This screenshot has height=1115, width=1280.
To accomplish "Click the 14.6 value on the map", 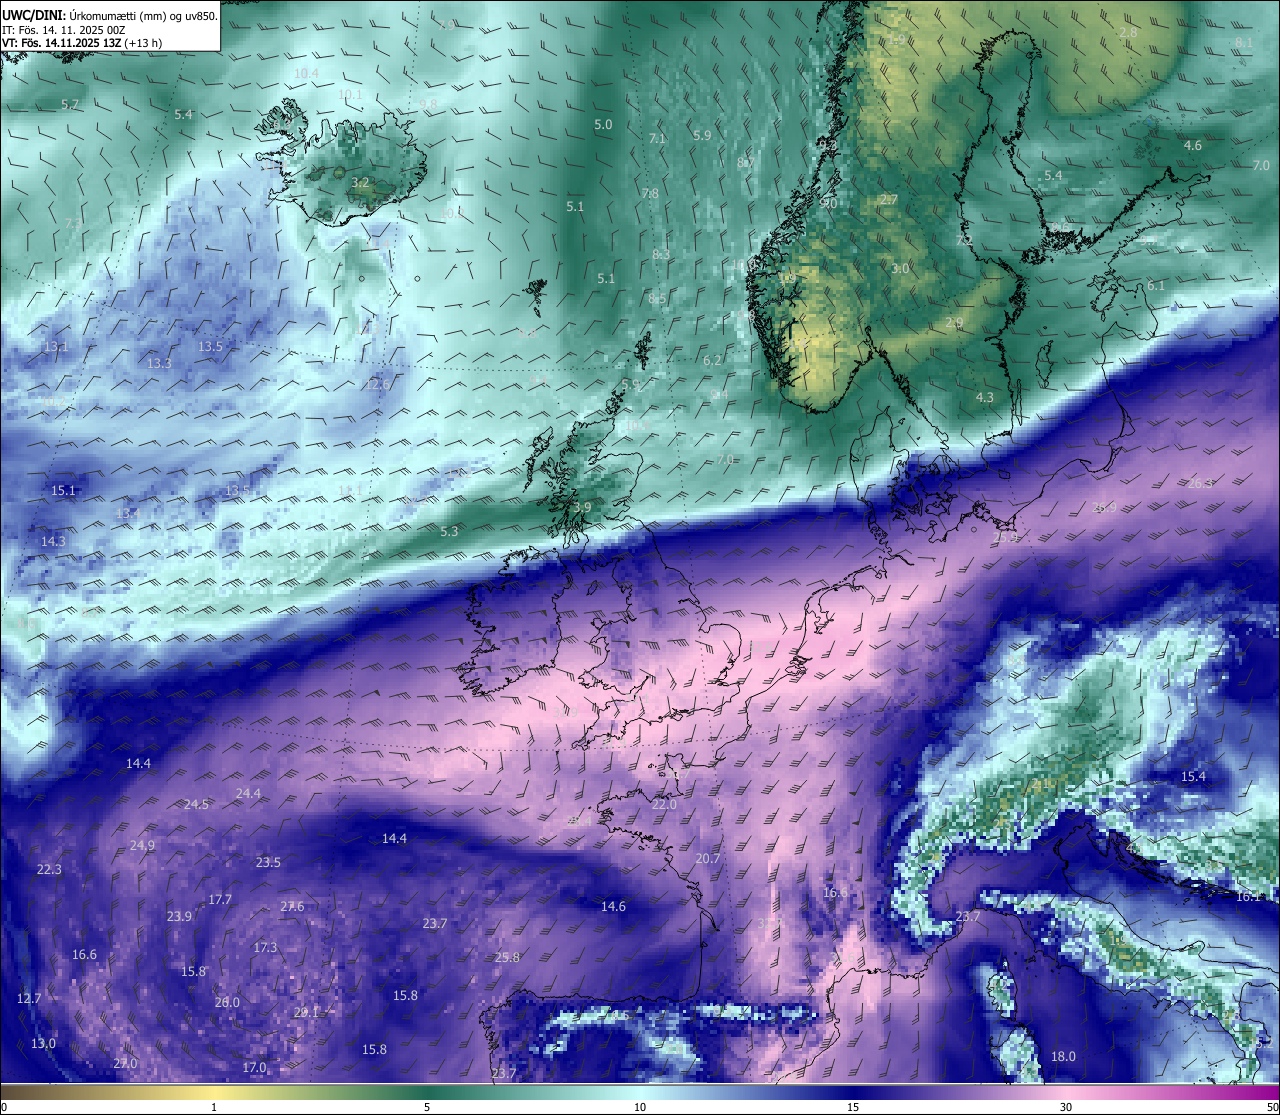I will (613, 907).
